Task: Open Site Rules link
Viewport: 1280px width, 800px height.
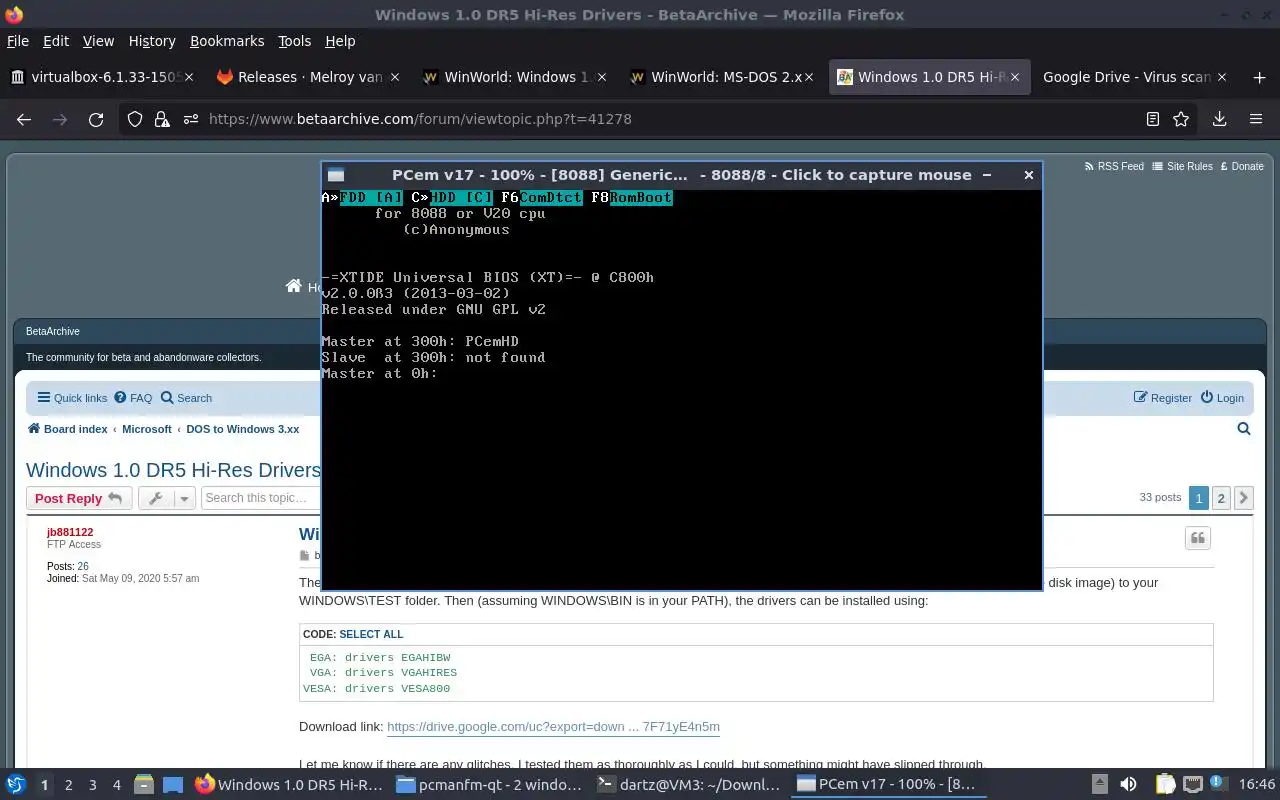Action: coord(1182,166)
